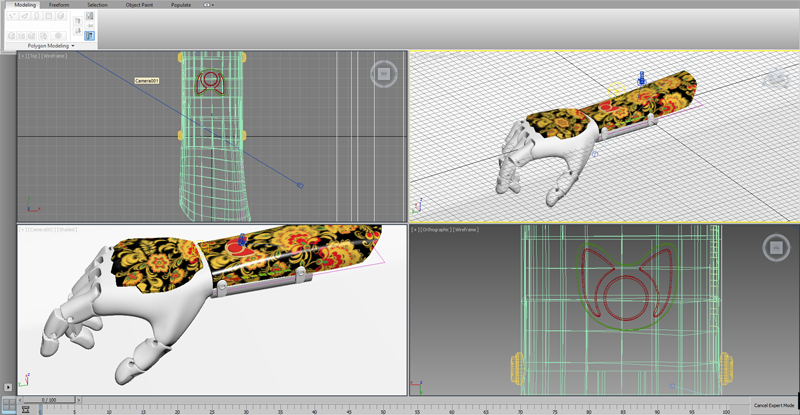Open Top viewport's [Wireframe] shading menu
The height and width of the screenshot is (415, 800).
click(x=54, y=56)
